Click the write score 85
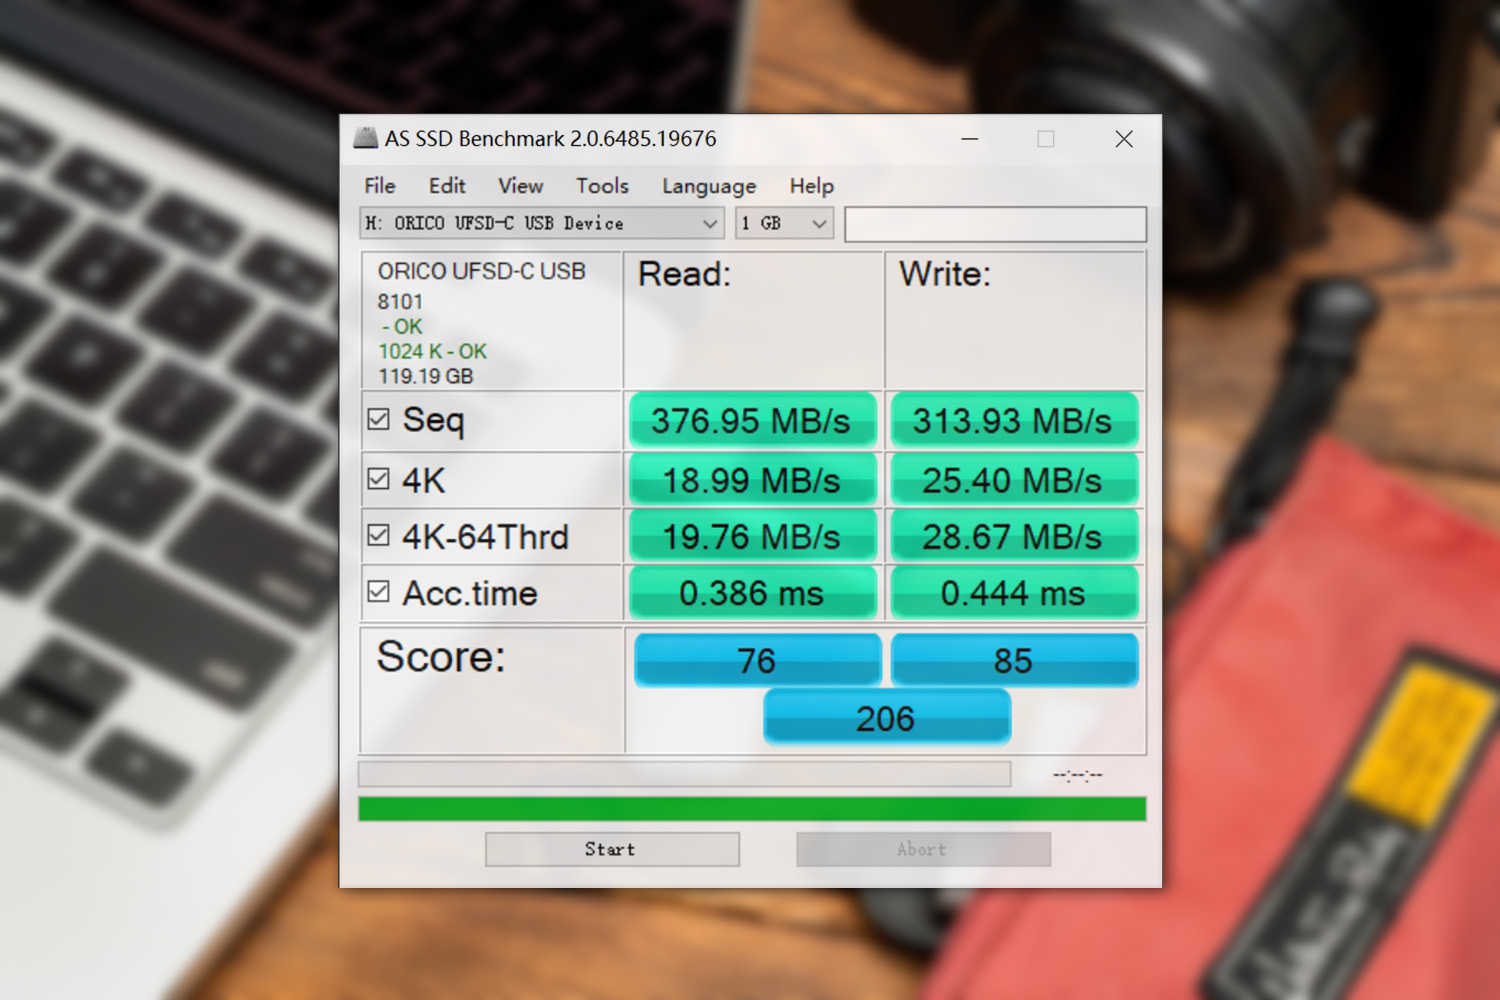The height and width of the screenshot is (1000, 1500). pyautogui.click(x=1014, y=660)
